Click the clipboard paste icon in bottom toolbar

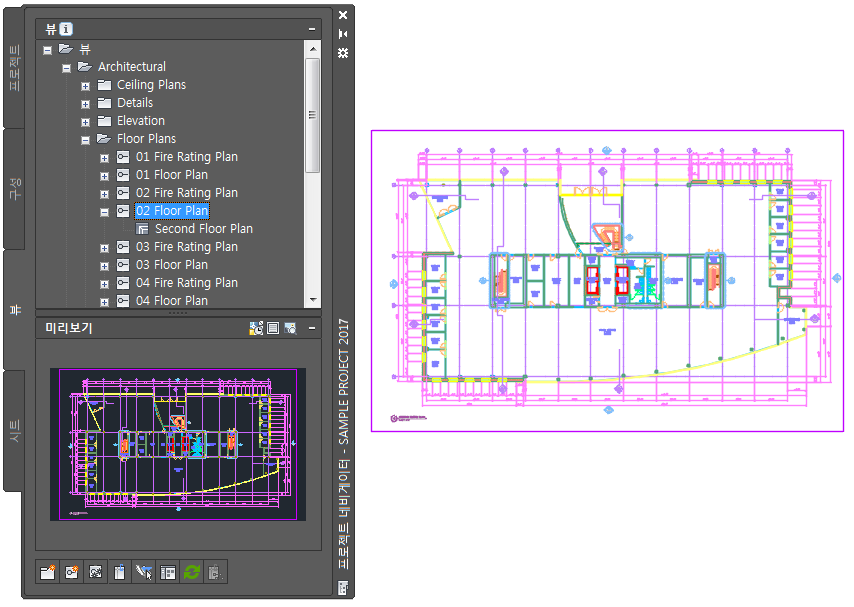pyautogui.click(x=119, y=572)
